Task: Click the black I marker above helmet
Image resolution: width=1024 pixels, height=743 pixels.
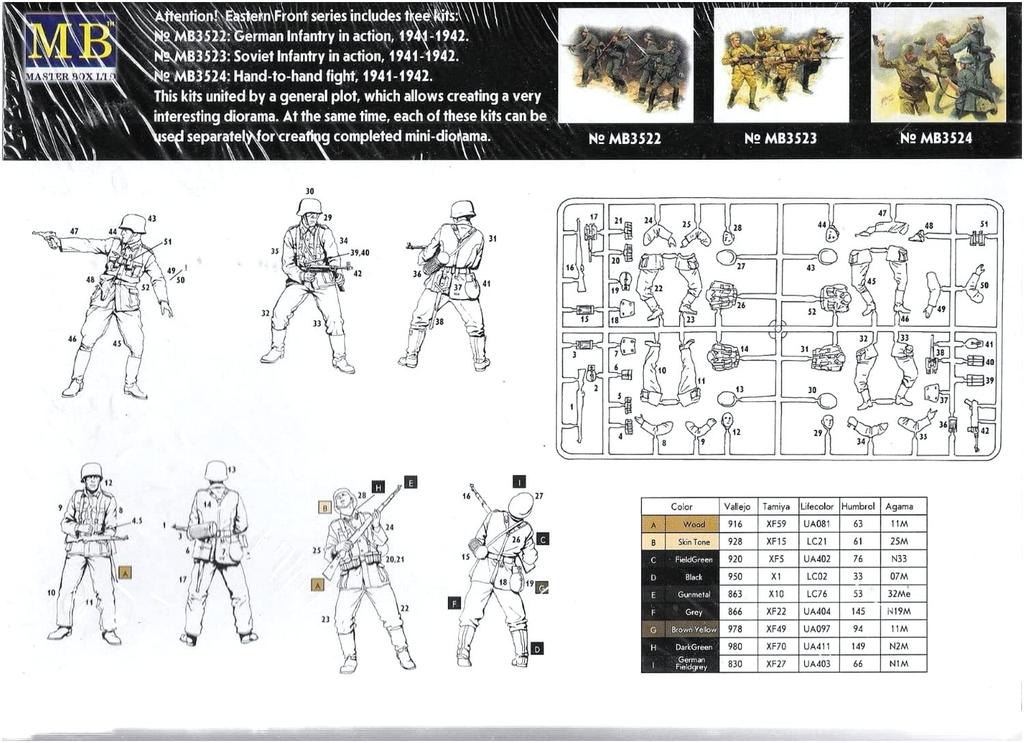Action: [x=518, y=481]
